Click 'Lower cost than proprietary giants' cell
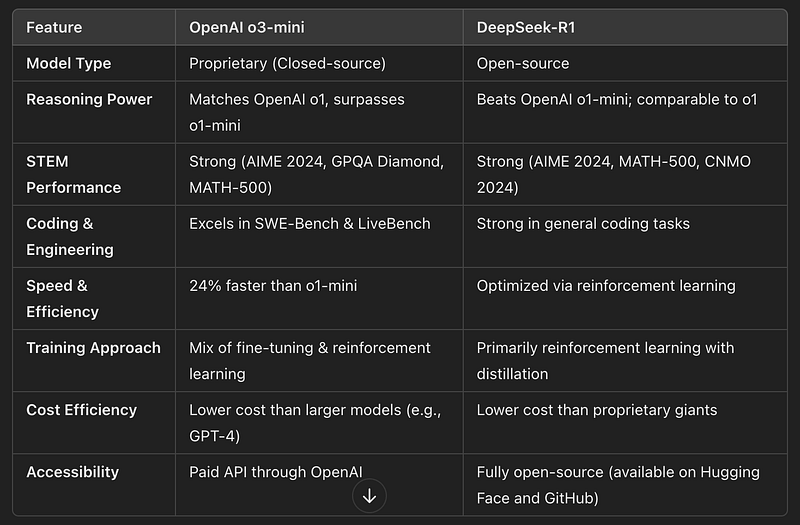 (596, 410)
